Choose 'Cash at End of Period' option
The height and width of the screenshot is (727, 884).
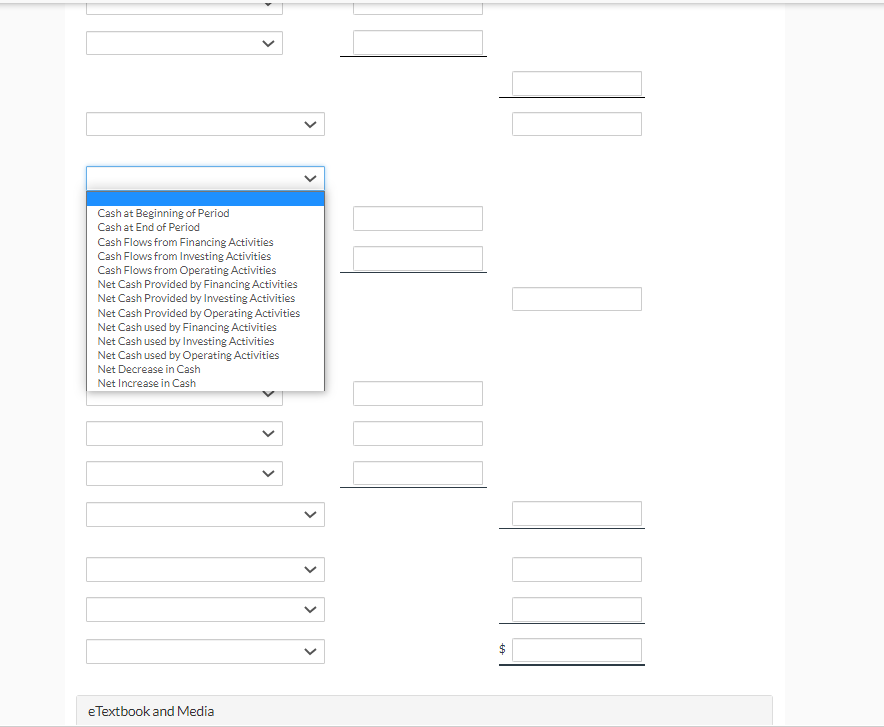(205, 227)
